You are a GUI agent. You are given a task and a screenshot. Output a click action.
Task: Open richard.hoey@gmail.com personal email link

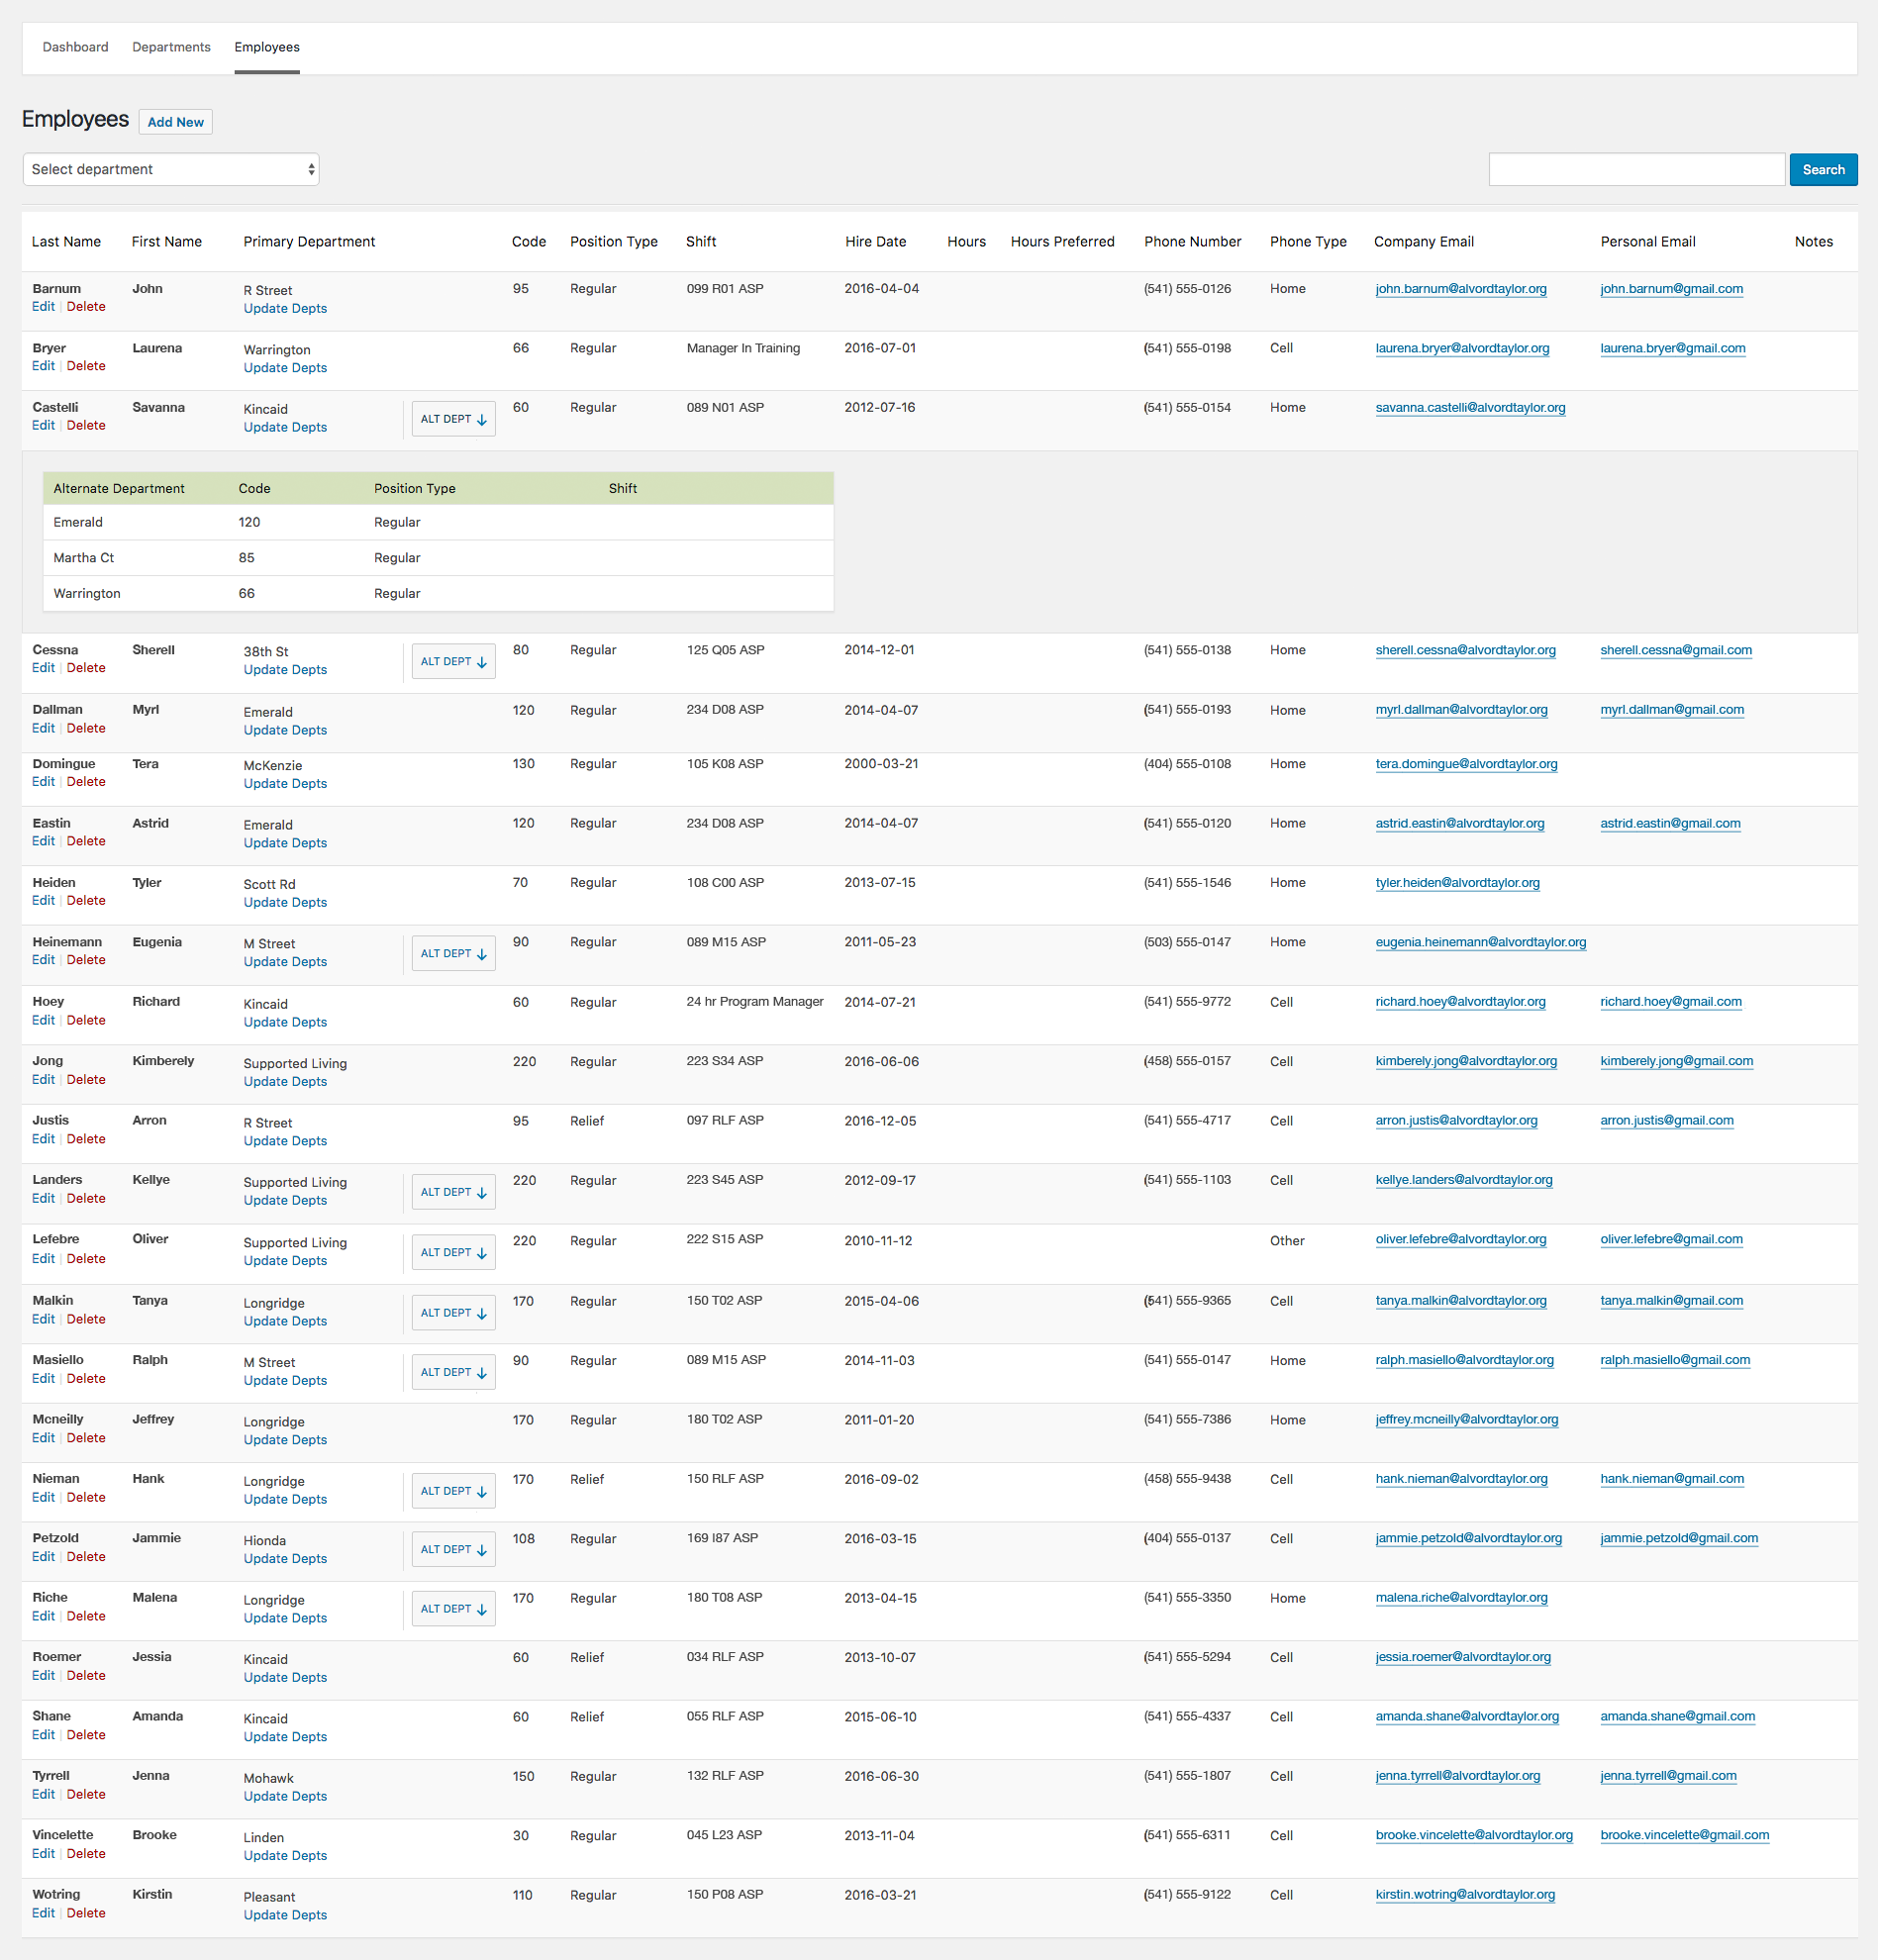pyautogui.click(x=1670, y=1002)
